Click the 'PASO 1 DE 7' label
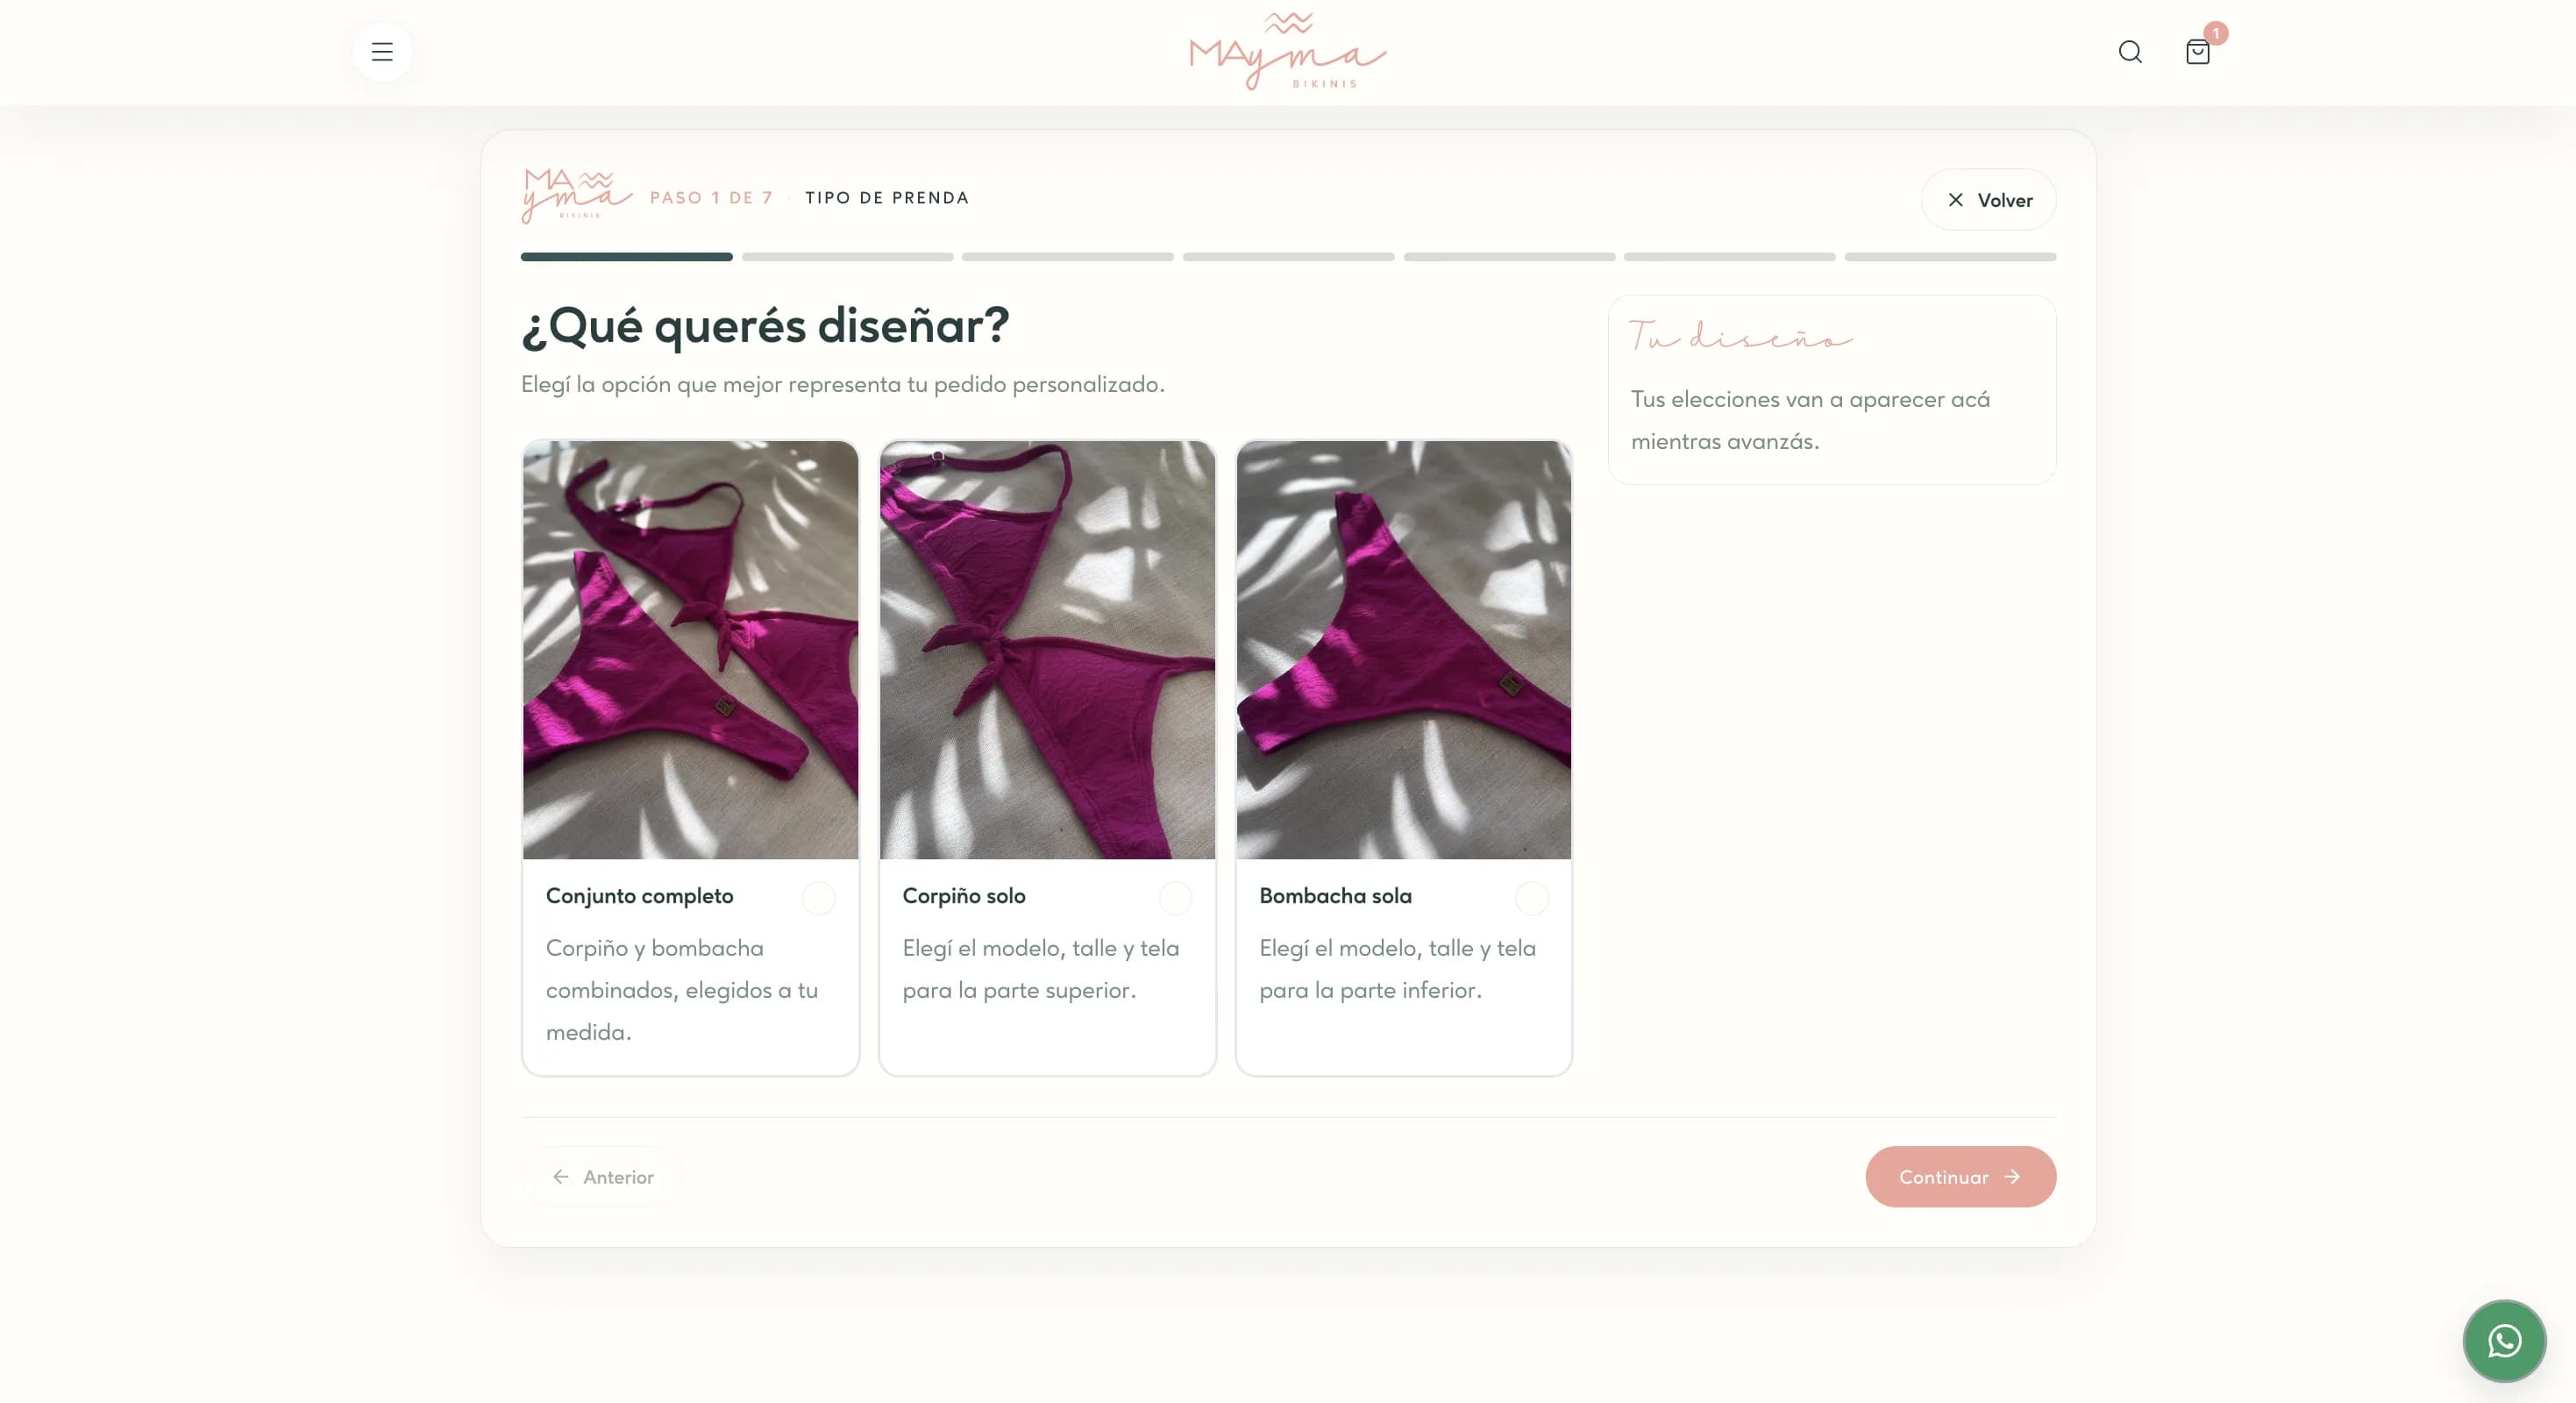The width and height of the screenshot is (2576, 1403). pos(711,198)
